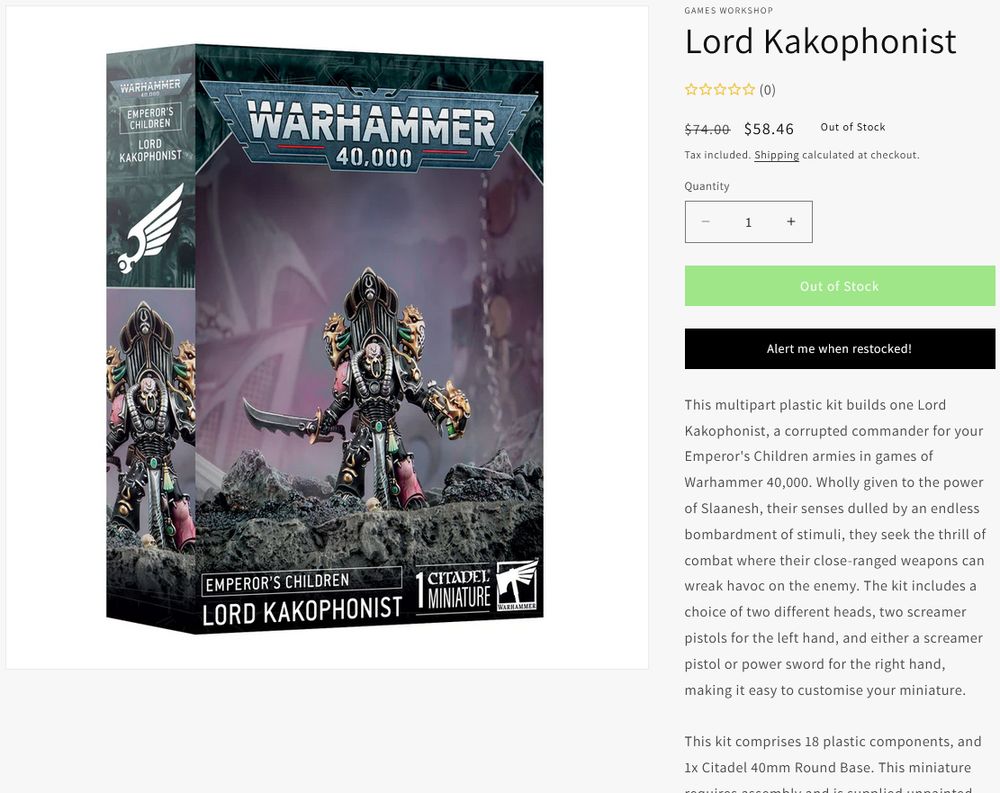Screen dimensions: 1000x793
Task: Click the fifth rating star
Action: [749, 89]
